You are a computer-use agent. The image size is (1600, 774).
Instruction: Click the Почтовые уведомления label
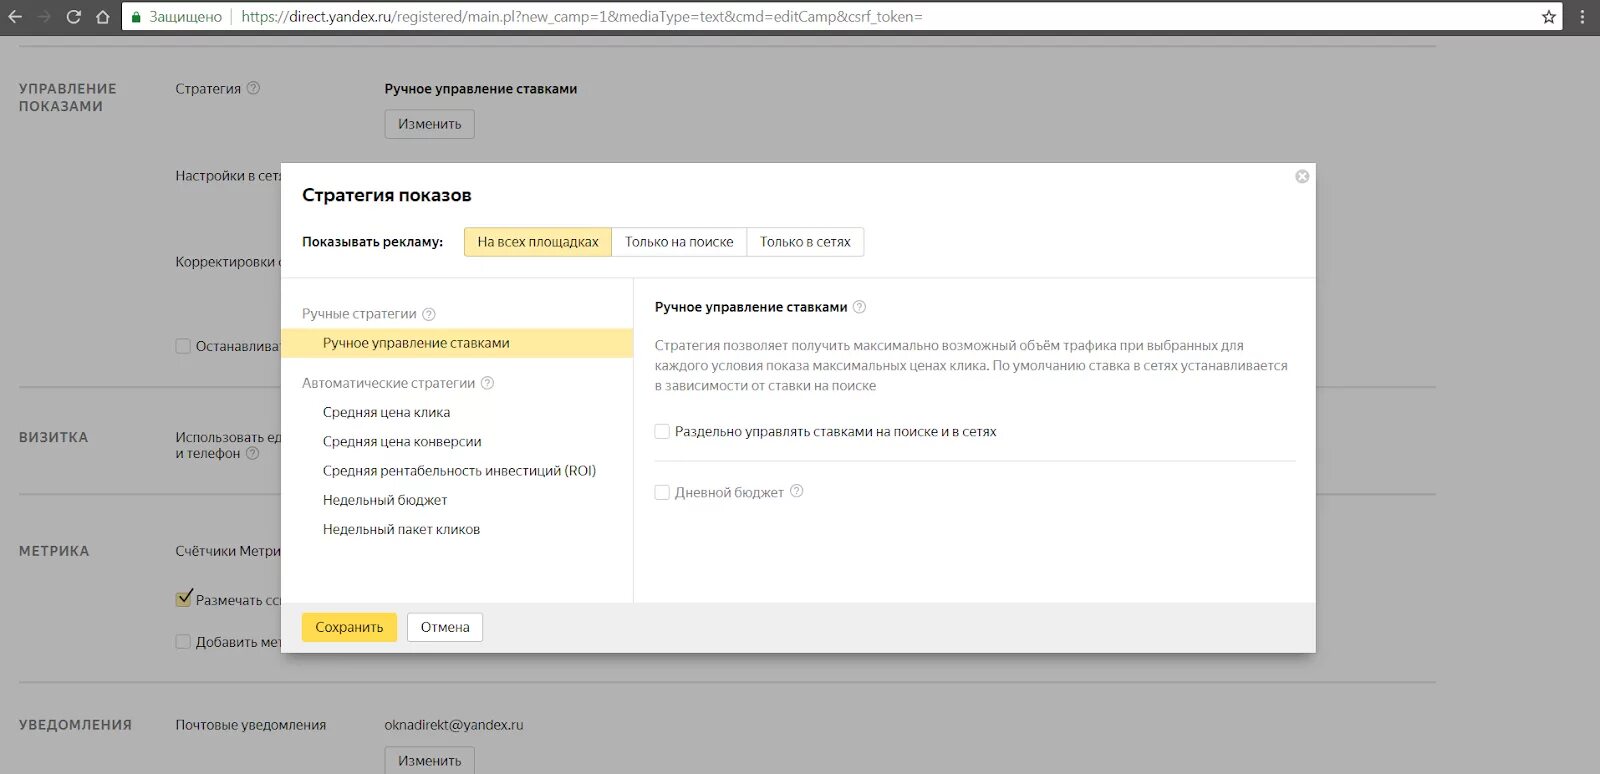click(x=251, y=725)
